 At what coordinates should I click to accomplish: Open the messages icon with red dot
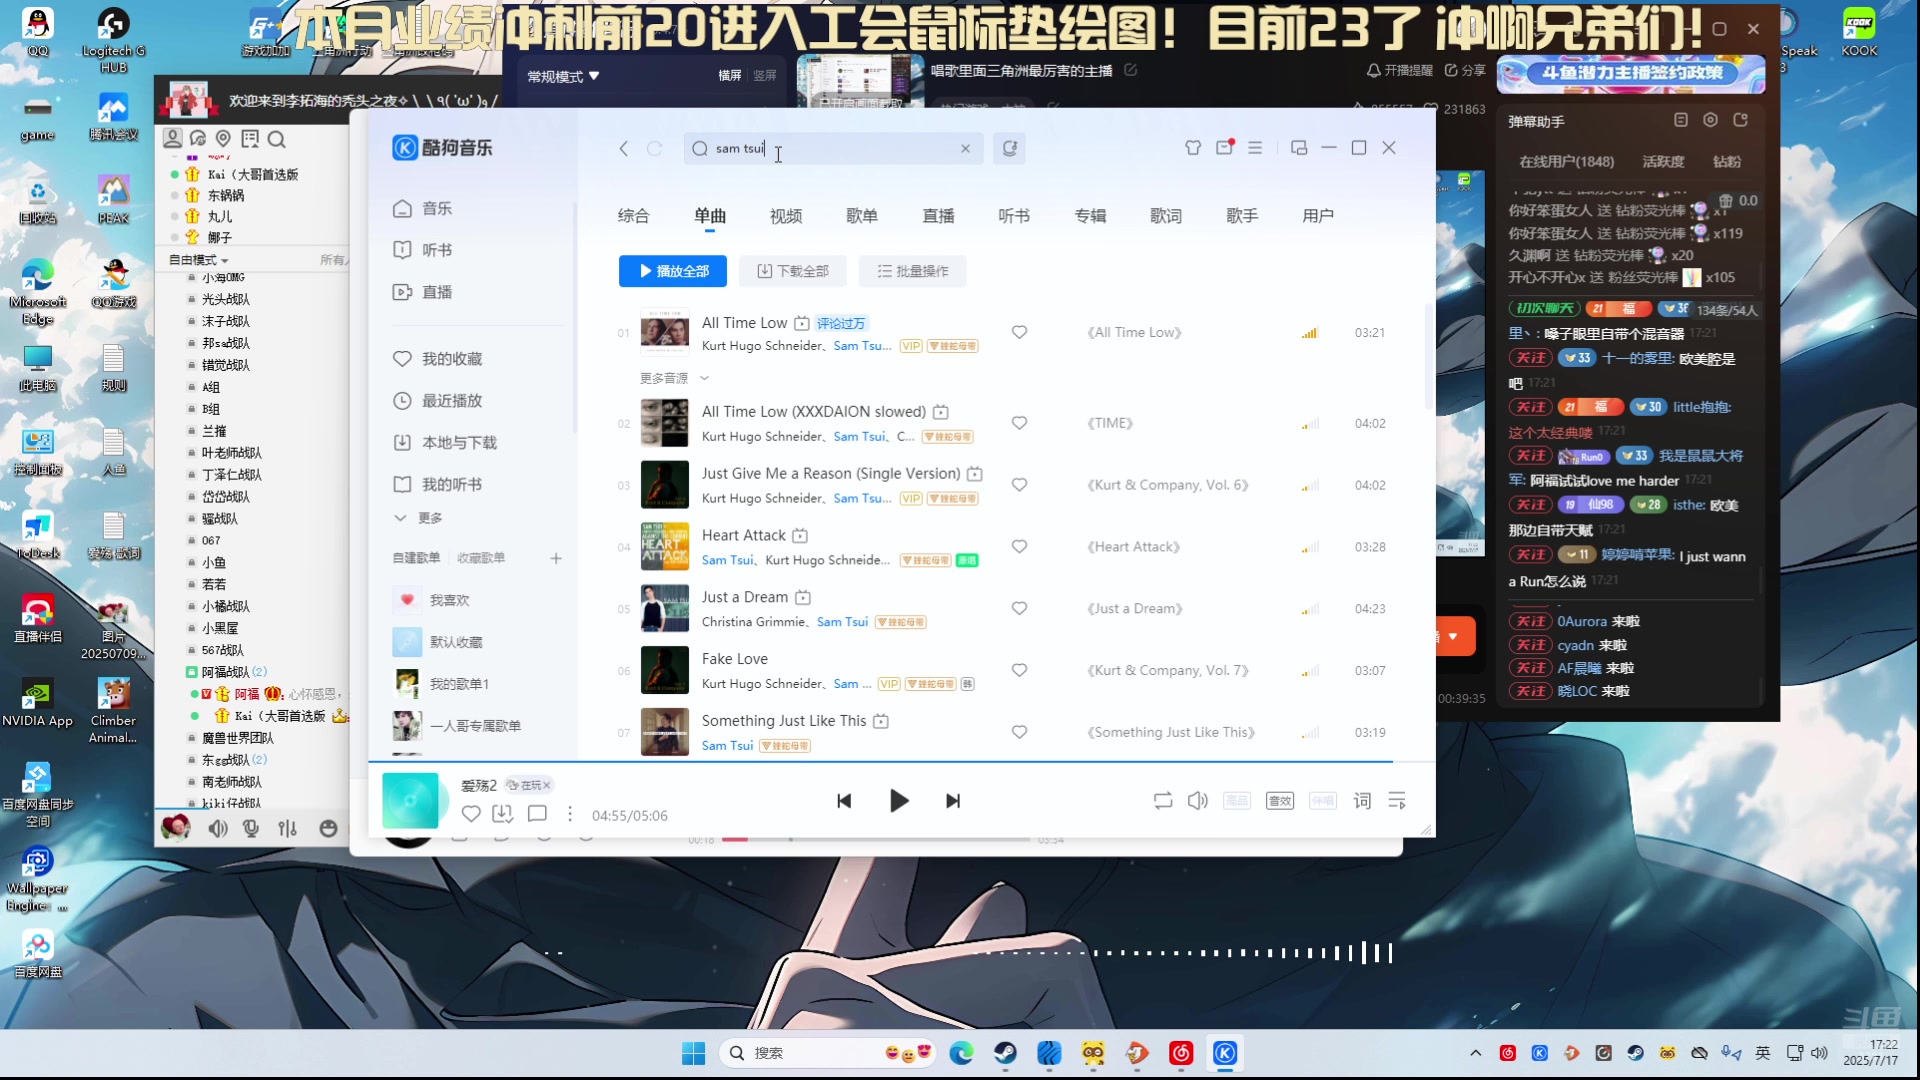point(1225,148)
